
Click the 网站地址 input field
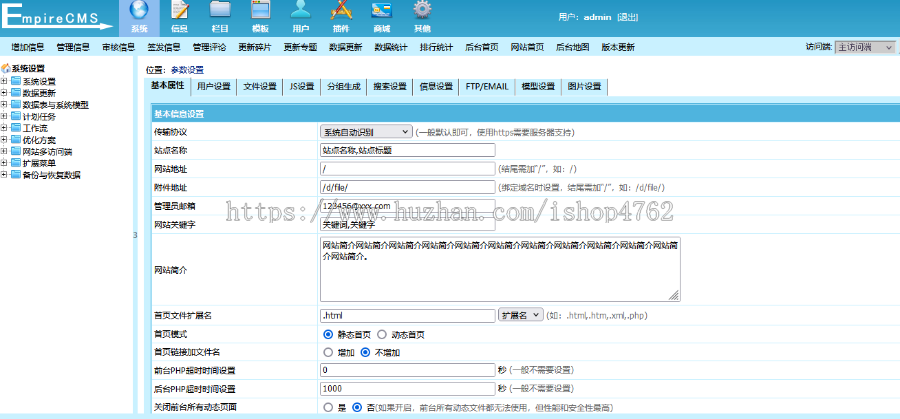(408, 169)
